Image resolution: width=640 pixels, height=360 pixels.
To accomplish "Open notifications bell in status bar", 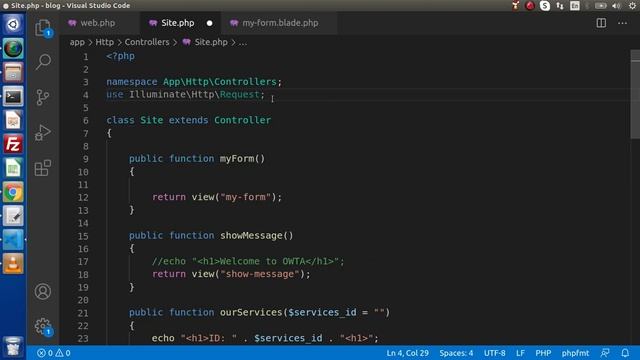I will tap(625, 353).
